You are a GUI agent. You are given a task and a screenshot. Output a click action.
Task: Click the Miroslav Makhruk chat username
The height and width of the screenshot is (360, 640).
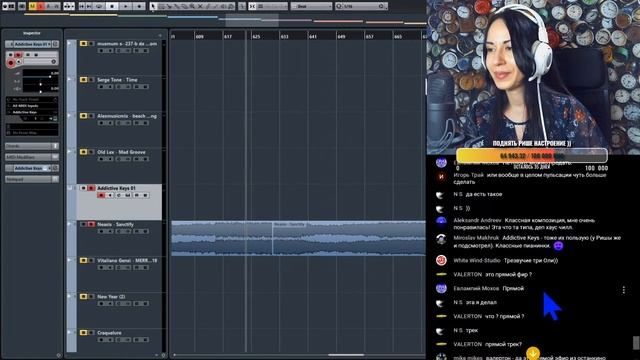(476, 238)
